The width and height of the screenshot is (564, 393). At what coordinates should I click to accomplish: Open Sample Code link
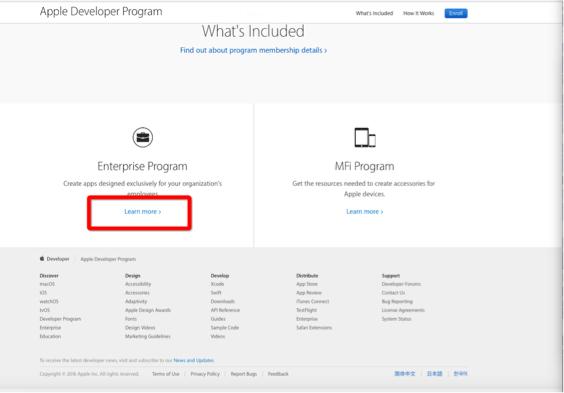click(225, 328)
